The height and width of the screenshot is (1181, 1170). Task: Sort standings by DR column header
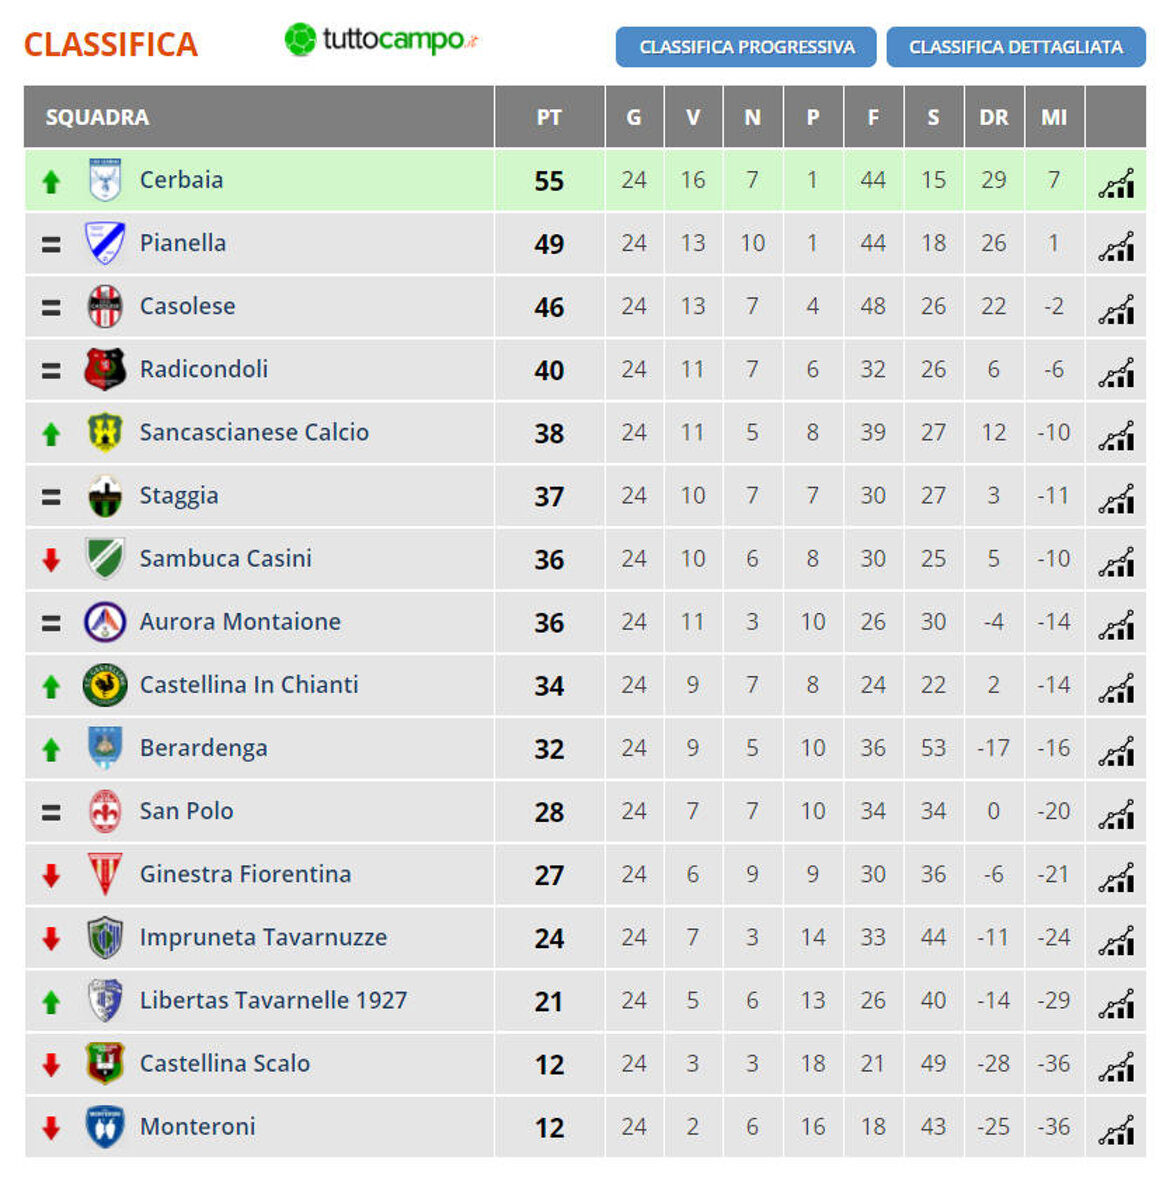point(993,117)
